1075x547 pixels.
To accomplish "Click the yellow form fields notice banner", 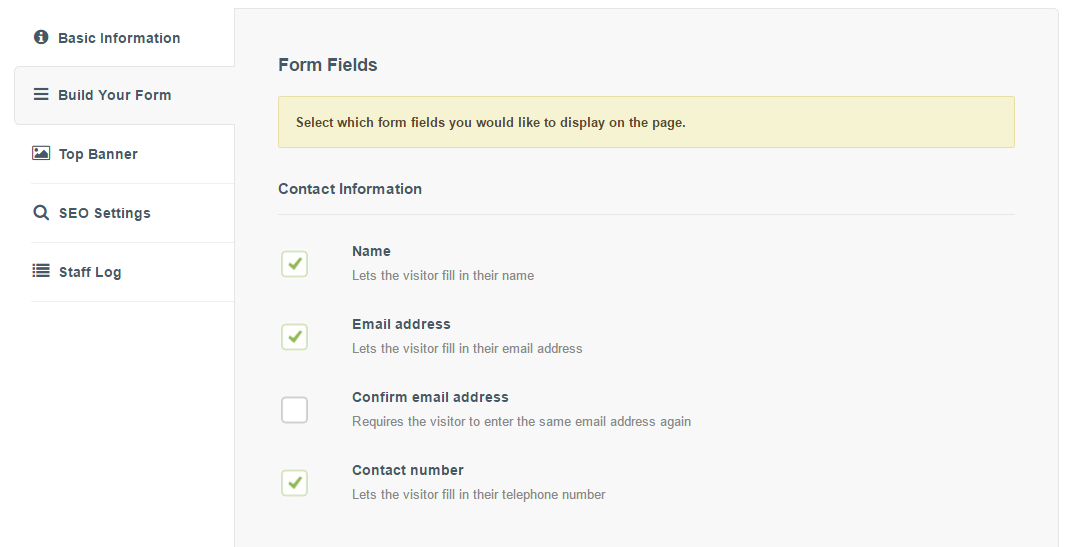I will [x=646, y=122].
